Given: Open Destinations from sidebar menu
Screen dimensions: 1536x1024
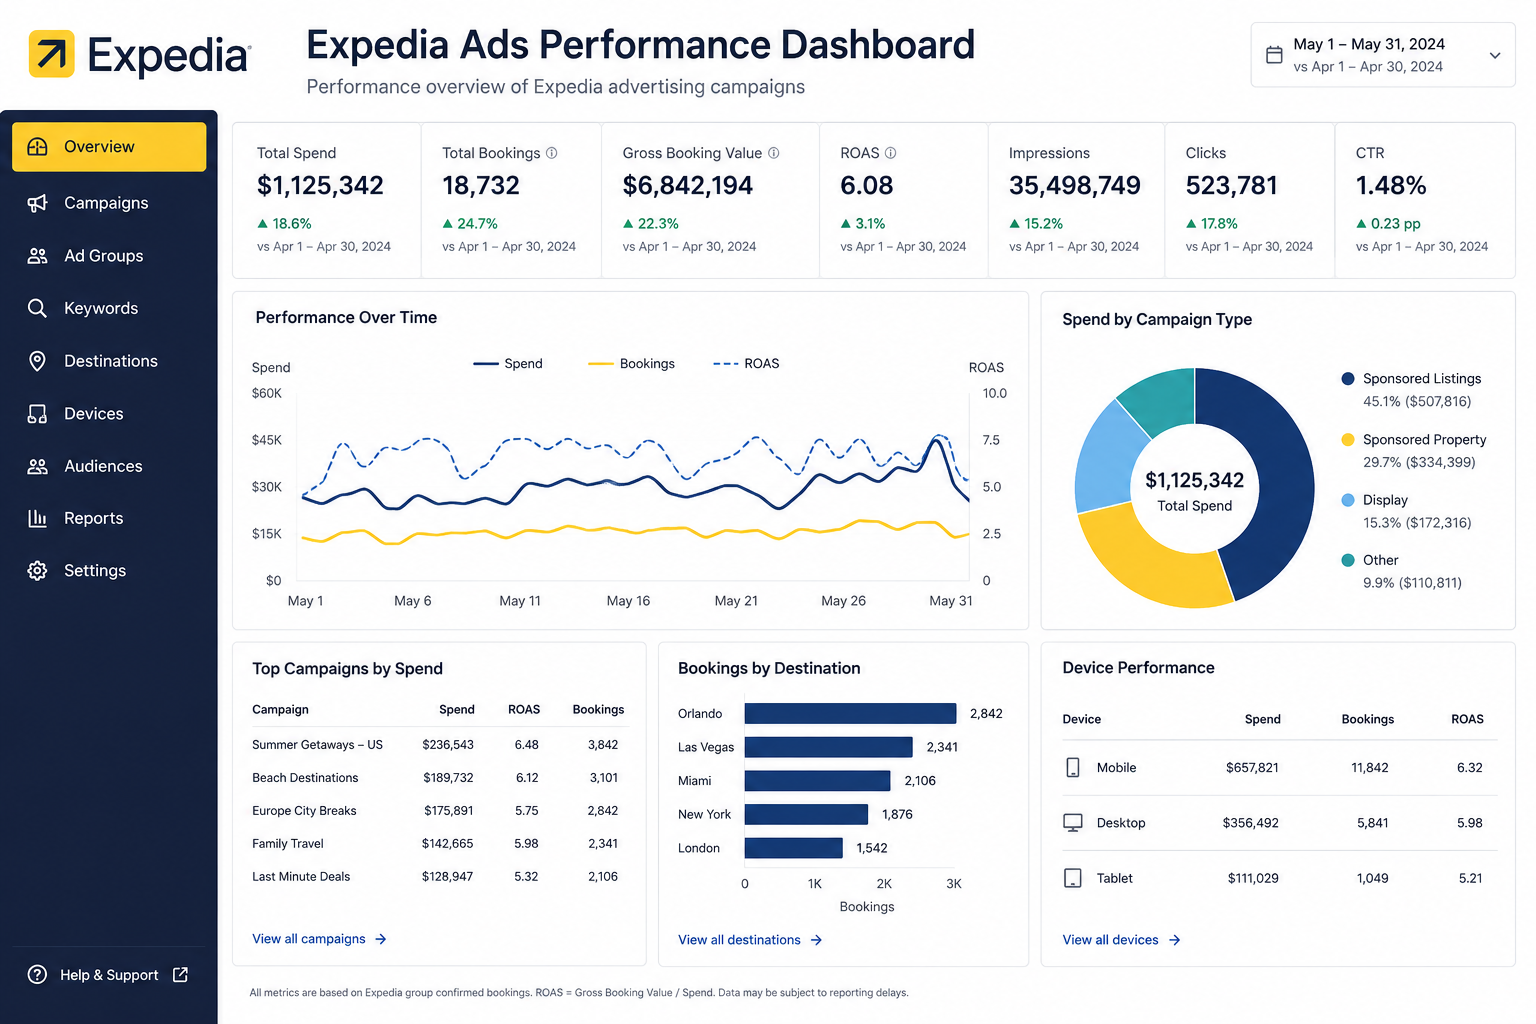Looking at the screenshot, I should pos(109,361).
